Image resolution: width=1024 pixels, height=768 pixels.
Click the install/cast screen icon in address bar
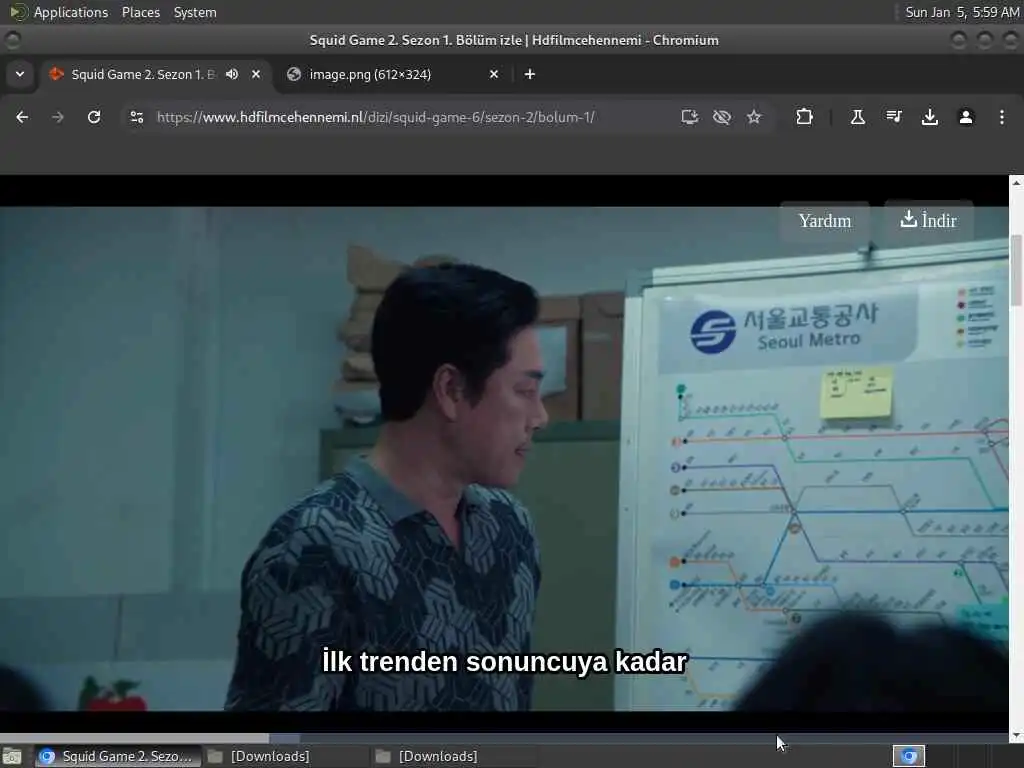(x=690, y=117)
